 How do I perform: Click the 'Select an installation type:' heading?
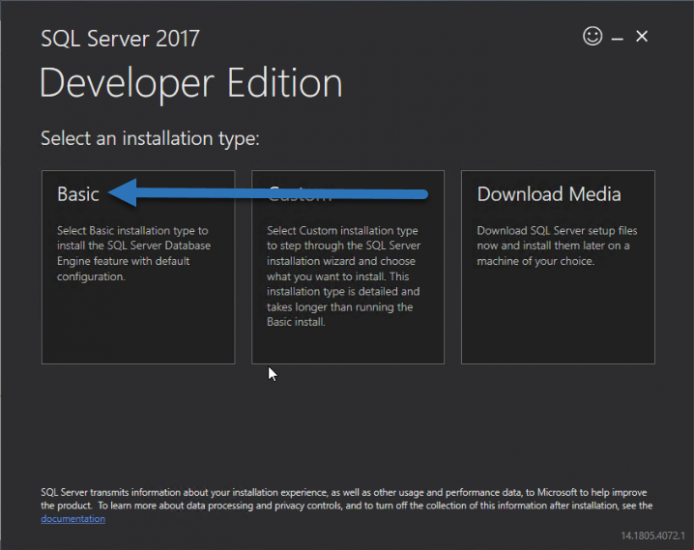(150, 138)
